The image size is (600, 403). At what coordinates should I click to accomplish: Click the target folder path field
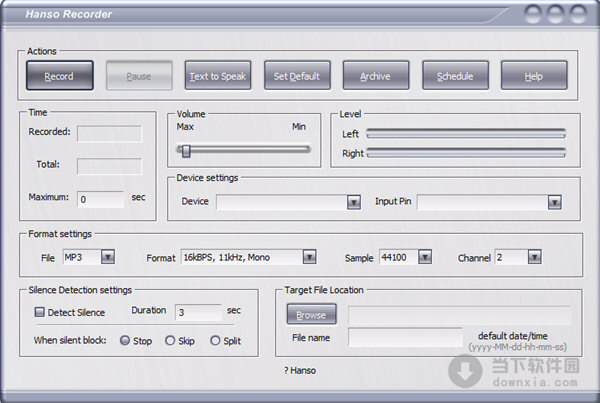tap(460, 315)
